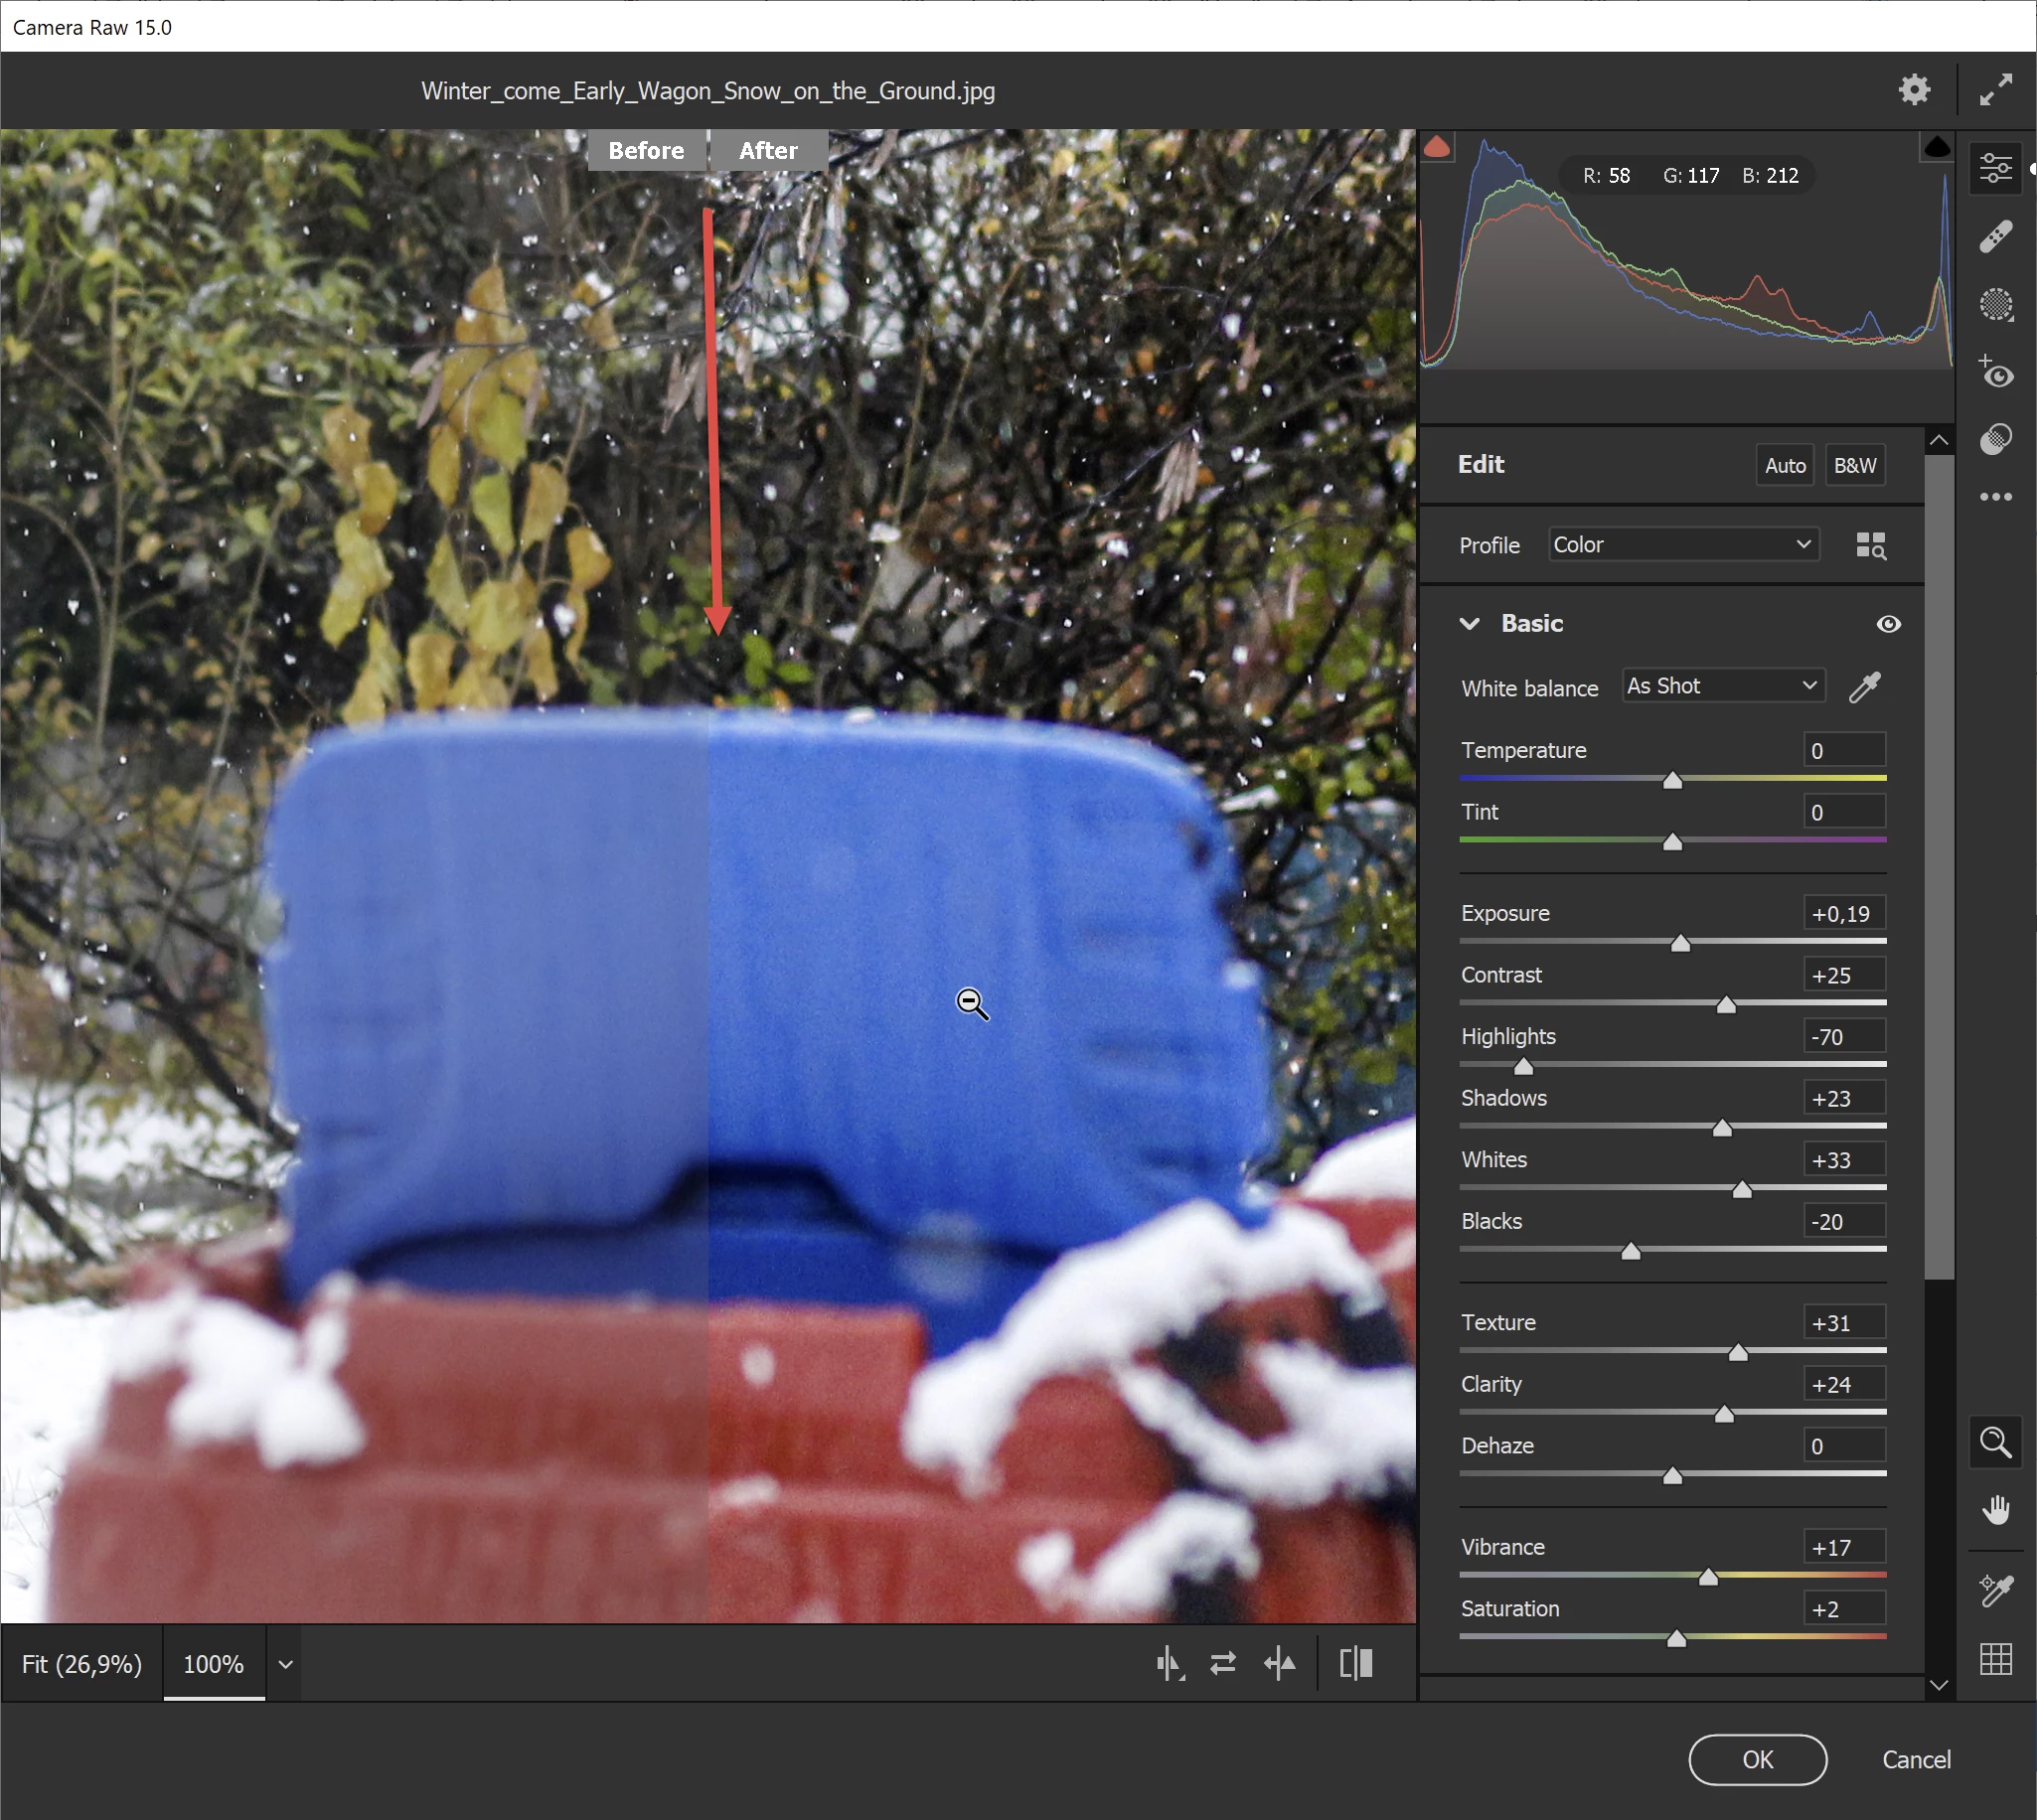Toggle Basic panel visibility eye
Screen dimensions: 2037x1820
tap(1888, 624)
